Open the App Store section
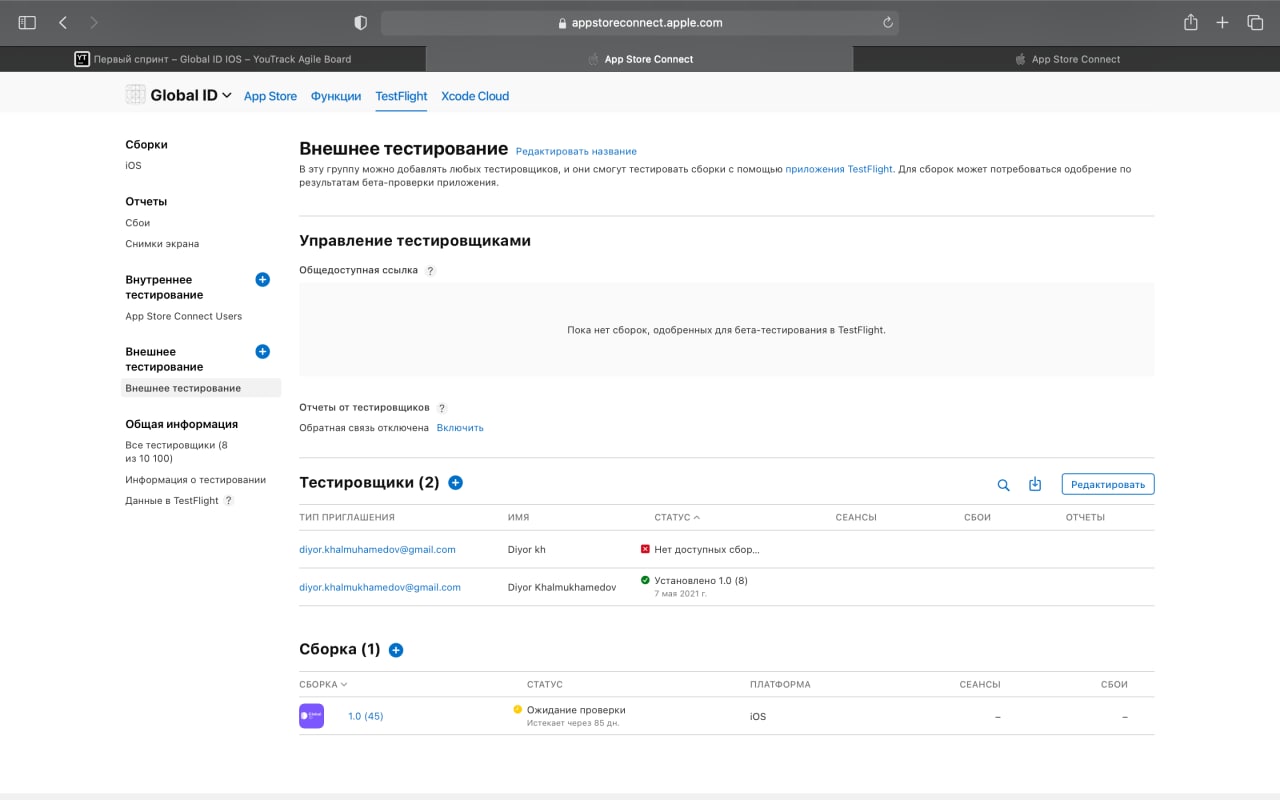The height and width of the screenshot is (800, 1280). coord(270,96)
